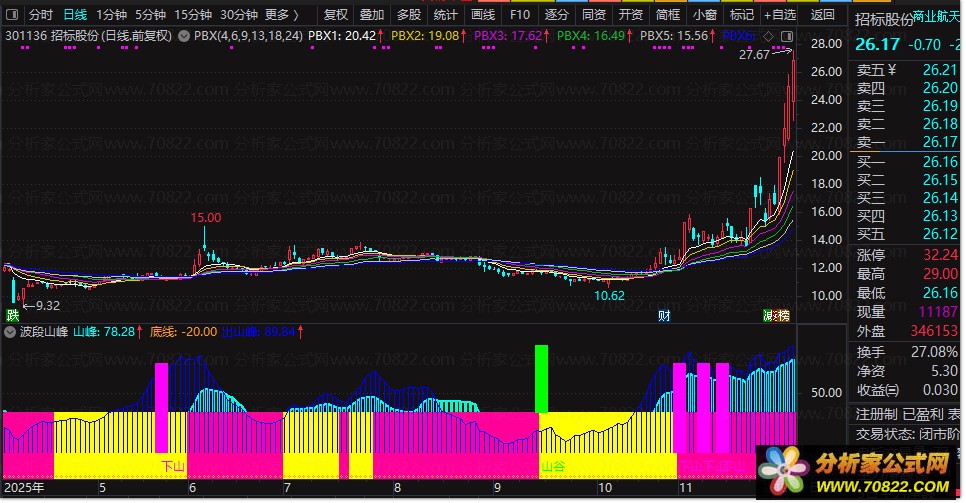Click green signal bar in indicator panel

tap(542, 378)
